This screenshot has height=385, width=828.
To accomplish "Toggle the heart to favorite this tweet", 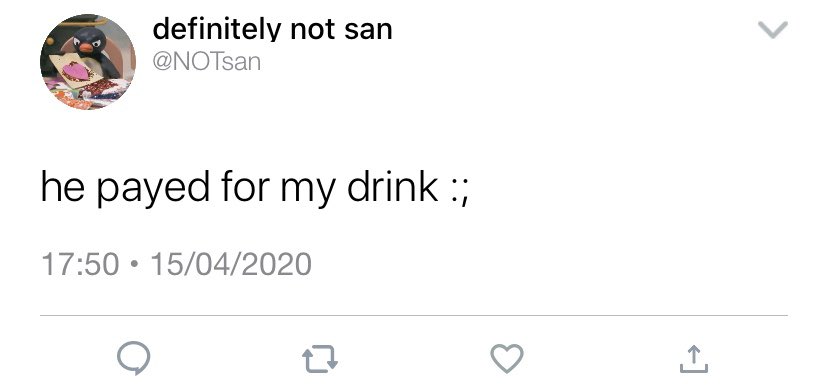I will click(507, 359).
